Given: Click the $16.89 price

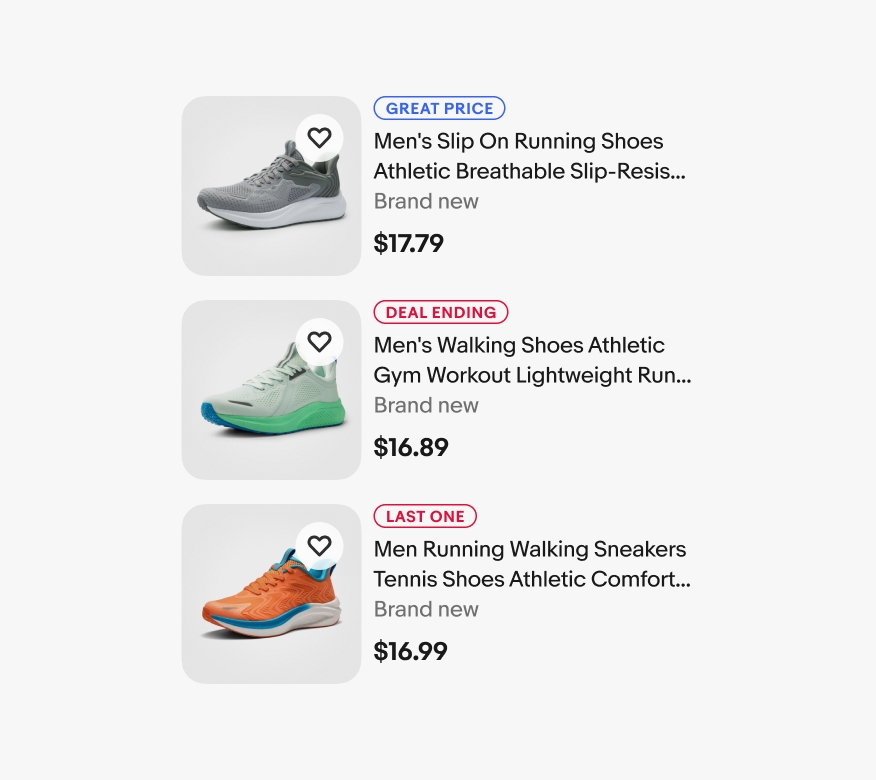Looking at the screenshot, I should click(411, 447).
